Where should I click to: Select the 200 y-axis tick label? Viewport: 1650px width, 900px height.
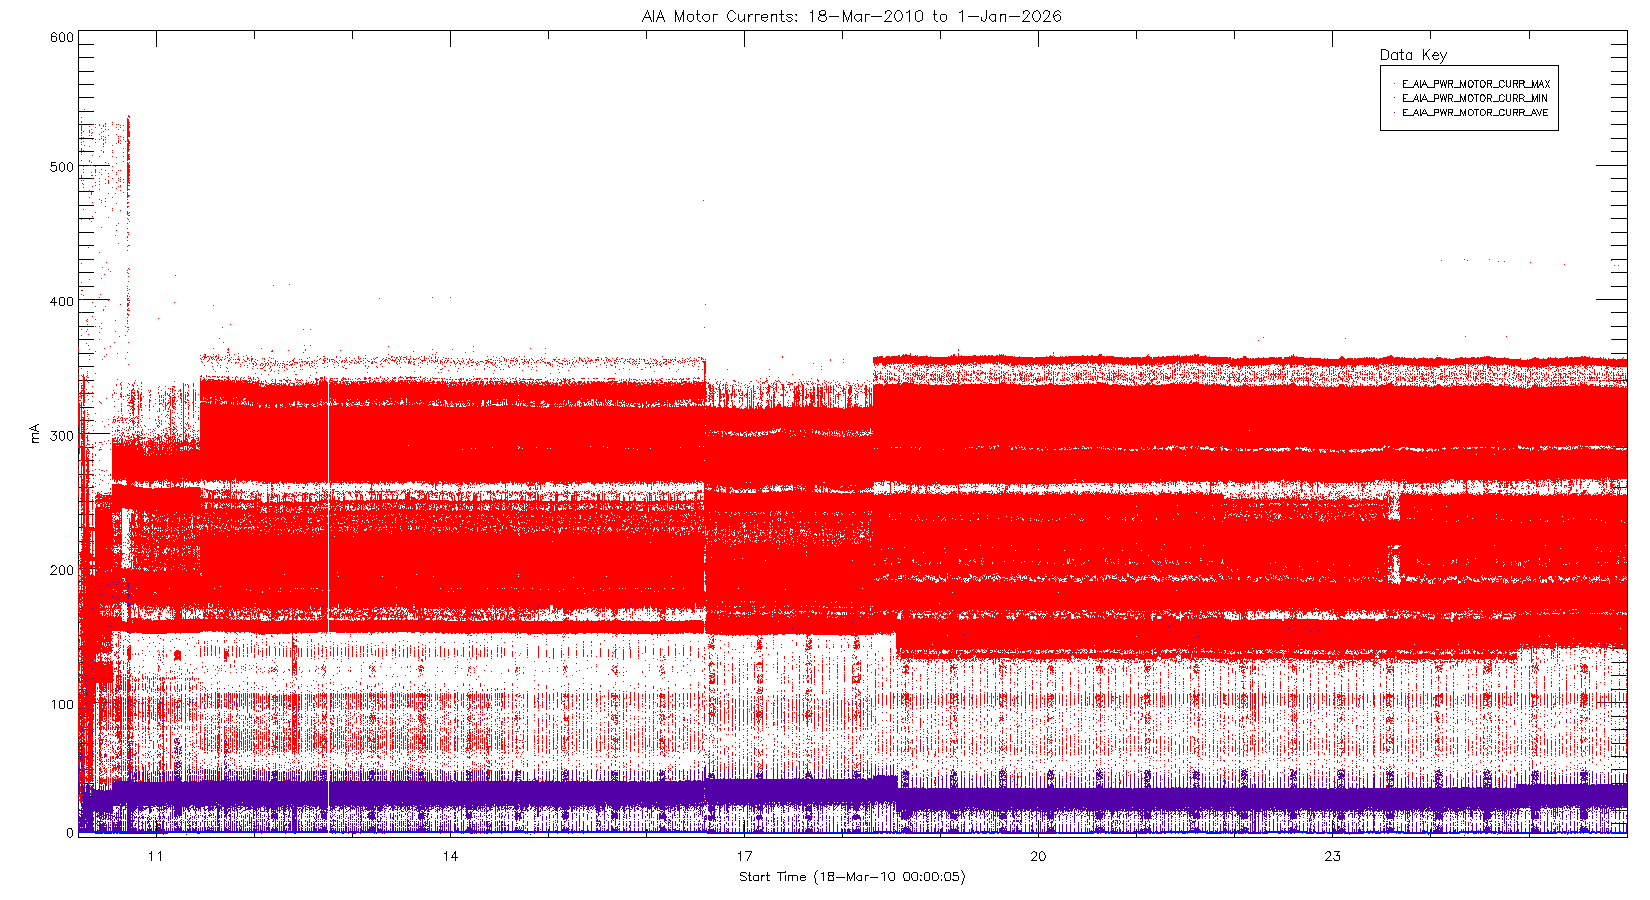[61, 570]
